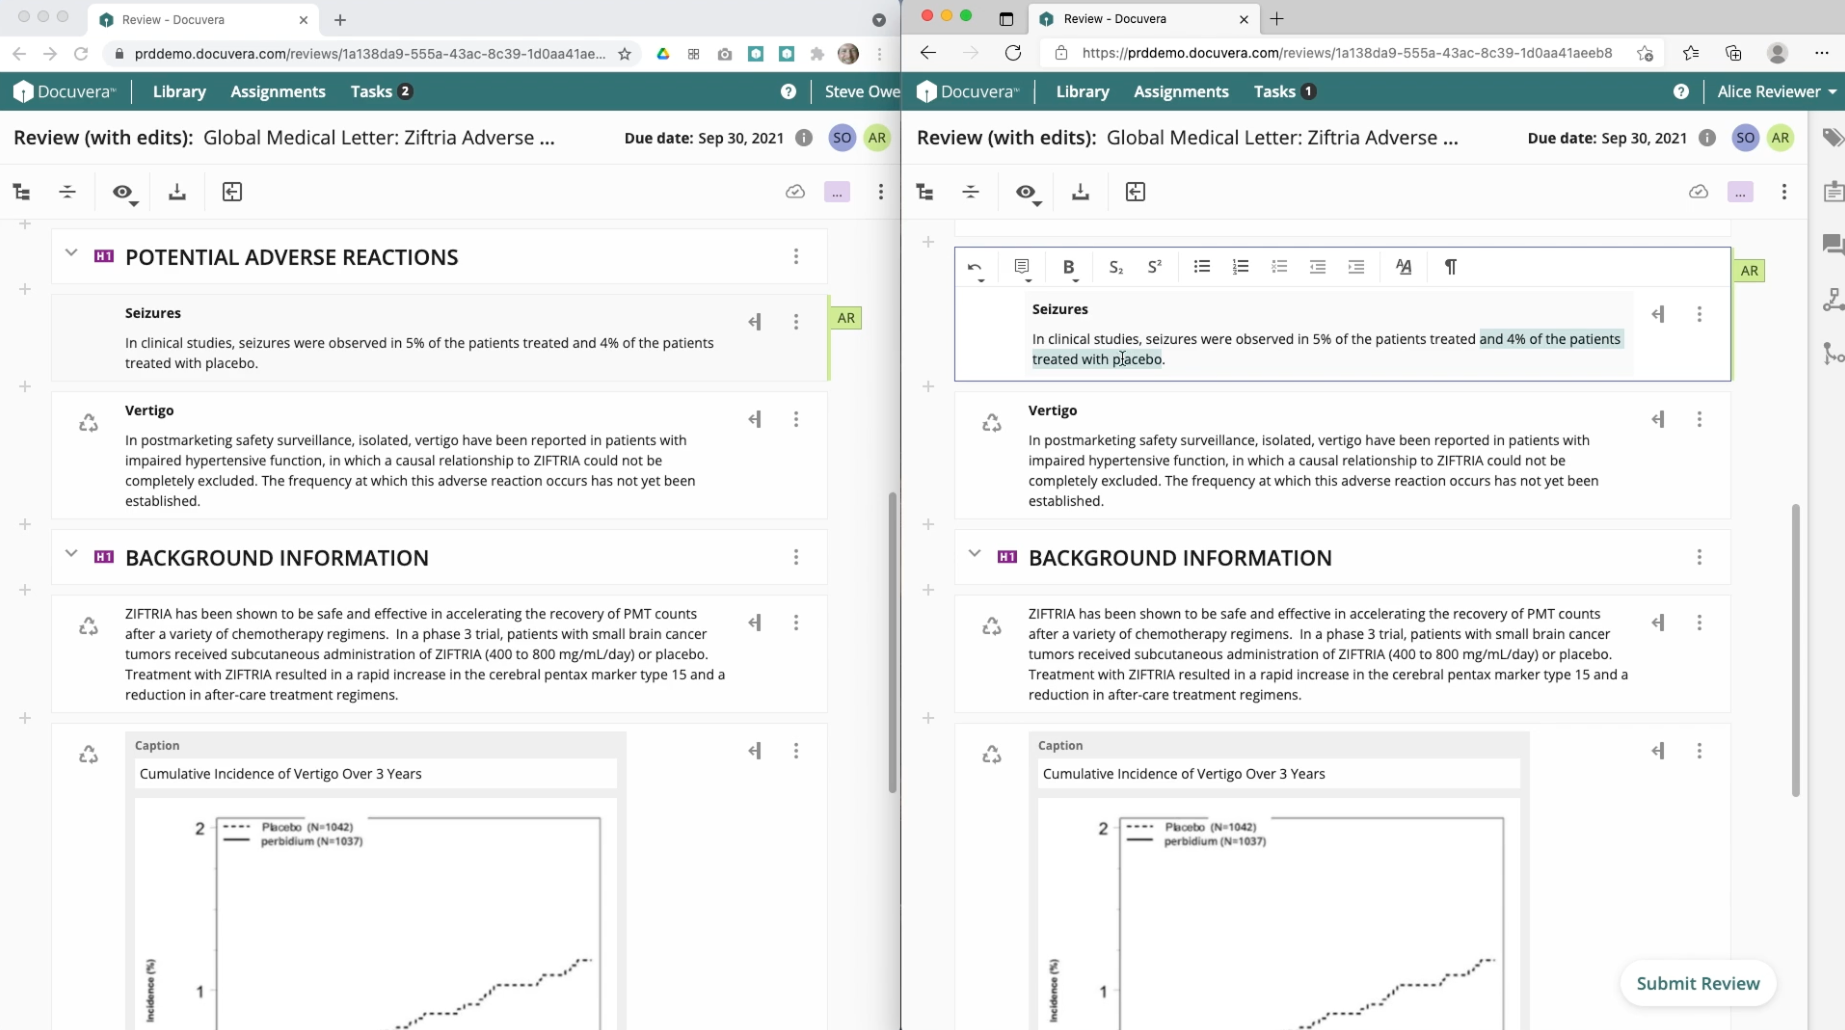Open POTENTIAL ADVERSE REACTIONS kebab menu in left window
Image resolution: width=1845 pixels, height=1030 pixels.
coord(796,257)
